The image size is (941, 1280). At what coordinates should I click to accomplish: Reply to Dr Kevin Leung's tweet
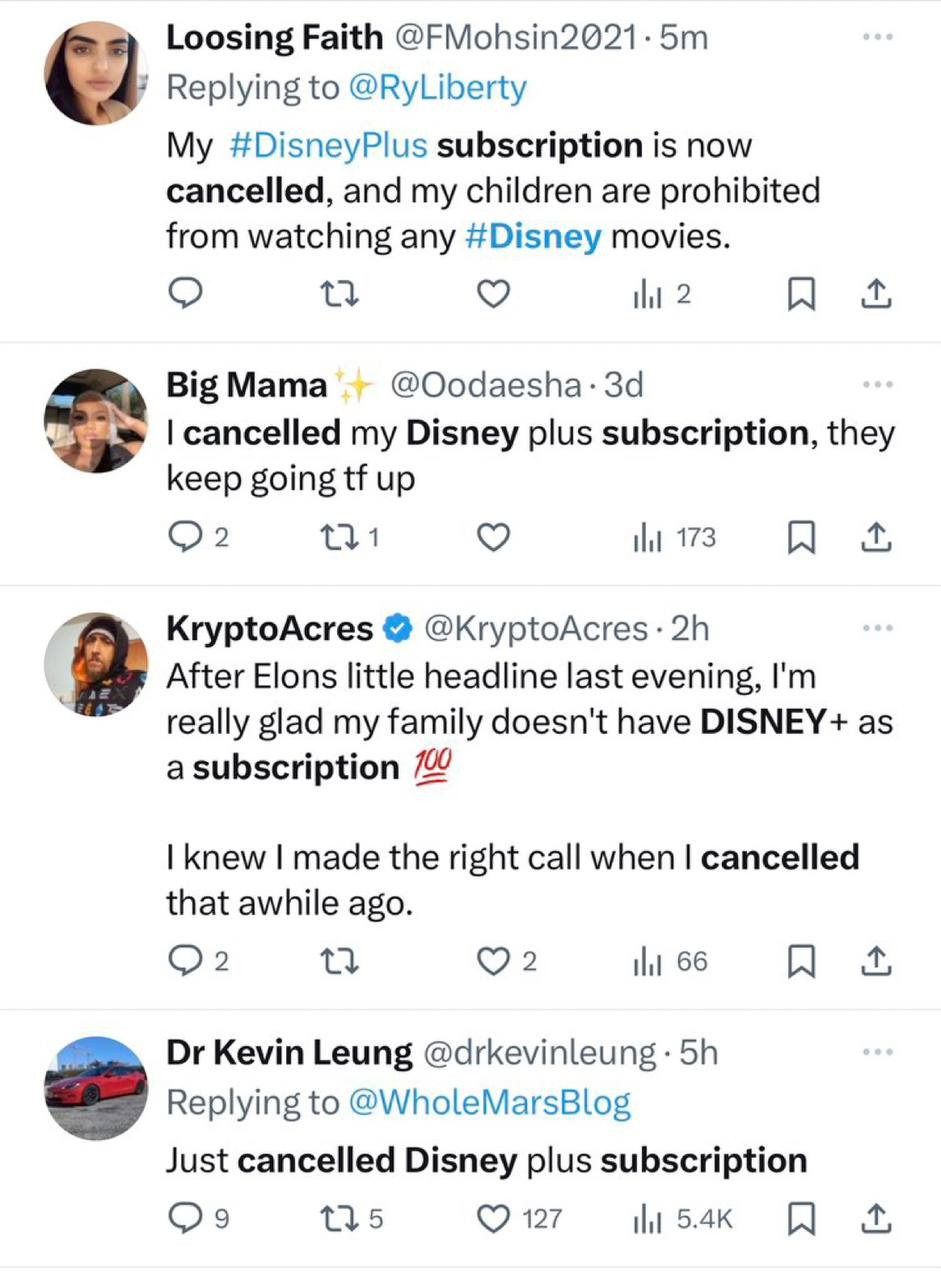coord(185,1219)
